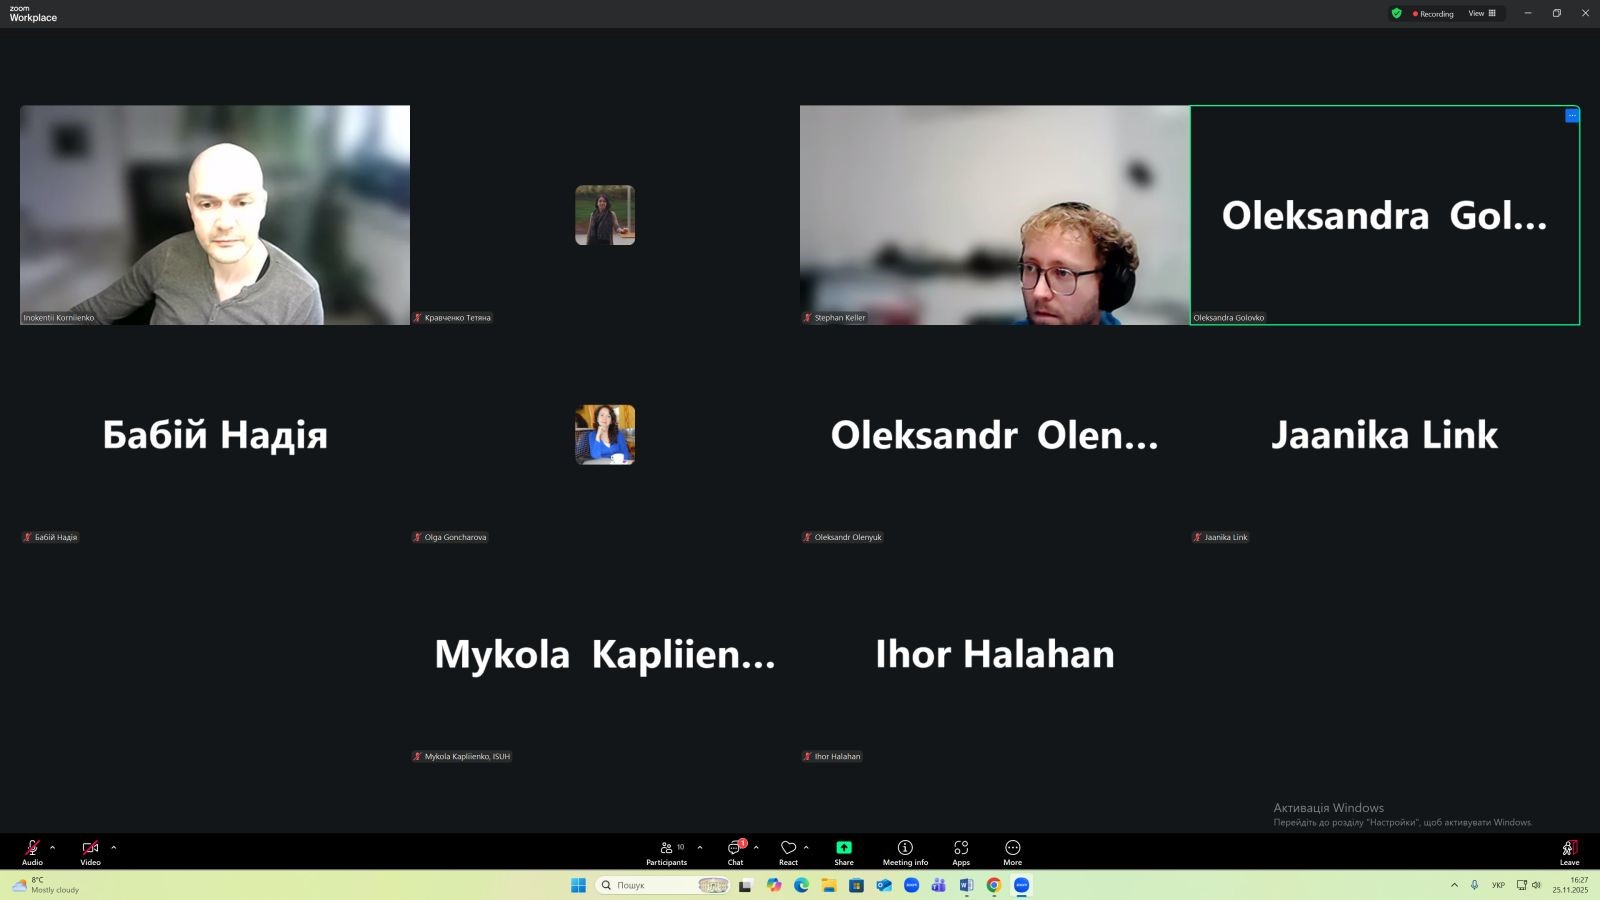Screen dimensions: 1600x900
Task: Open the More options menu
Action: click(x=1012, y=851)
